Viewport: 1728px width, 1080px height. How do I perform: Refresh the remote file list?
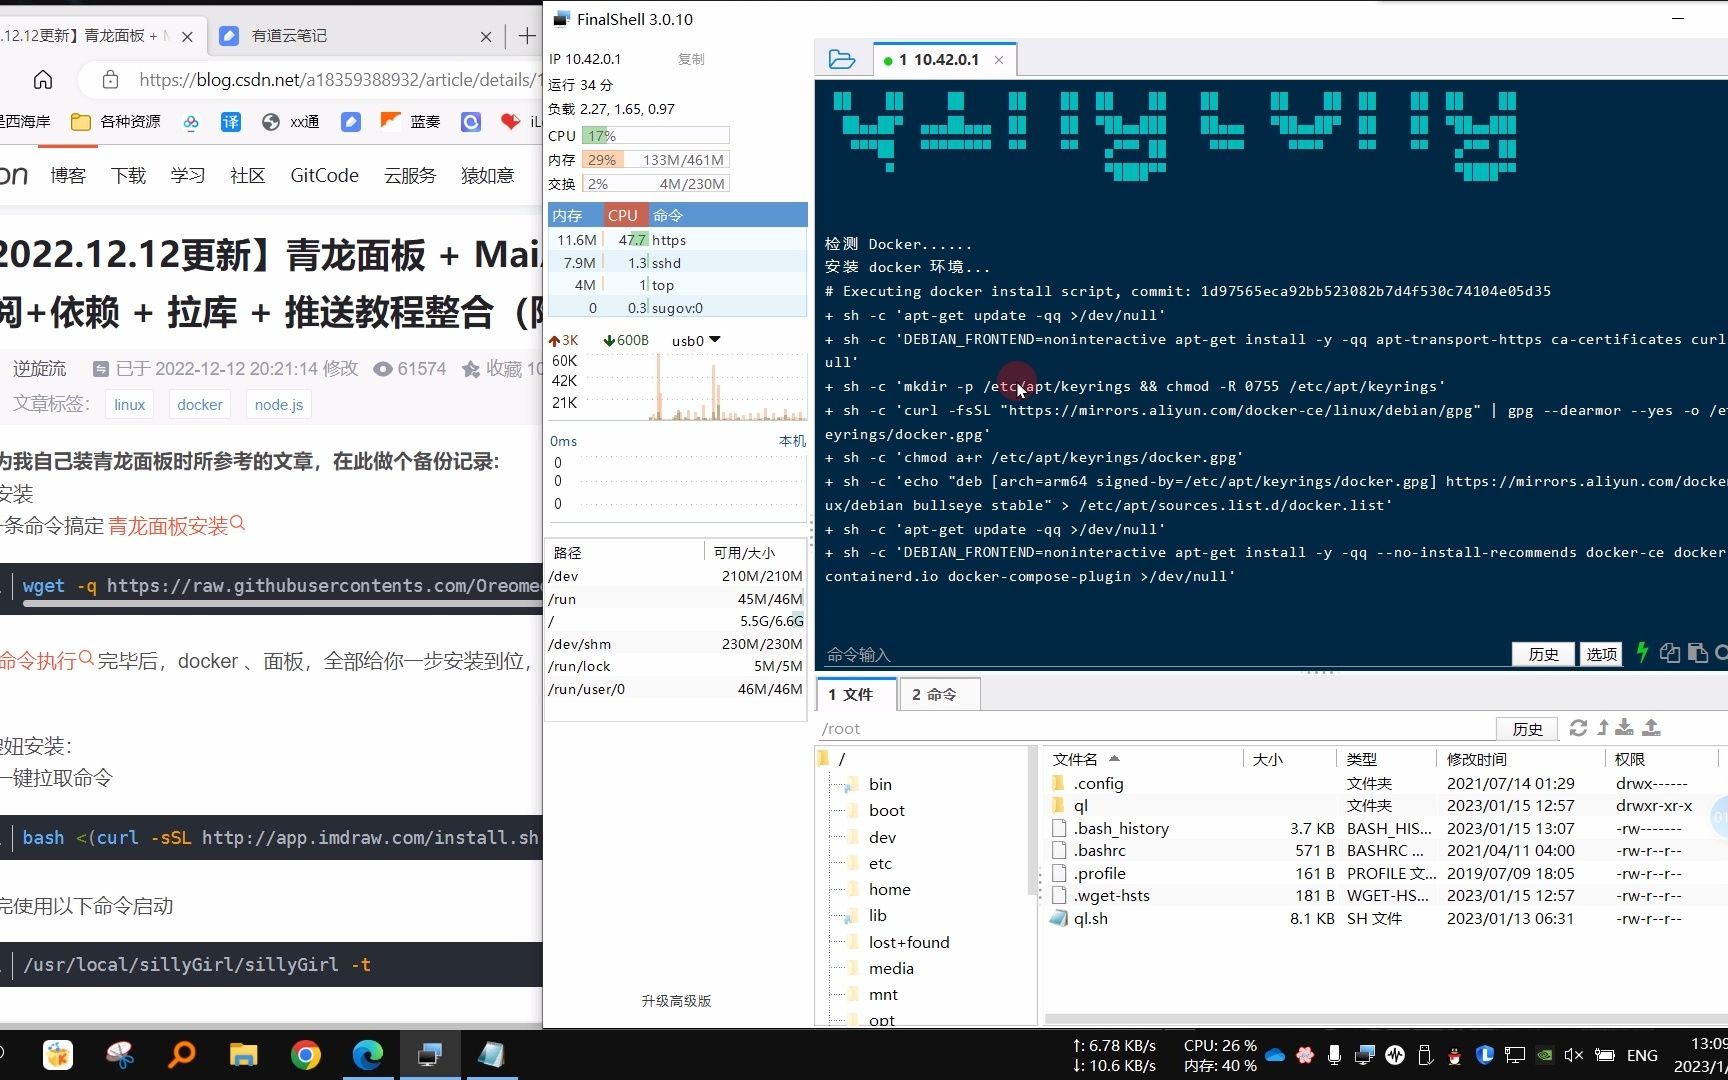coord(1578,728)
